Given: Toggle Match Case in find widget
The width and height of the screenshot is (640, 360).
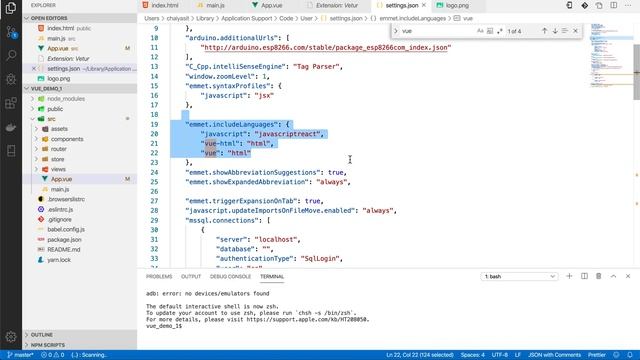Looking at the screenshot, I should tap(480, 31).
